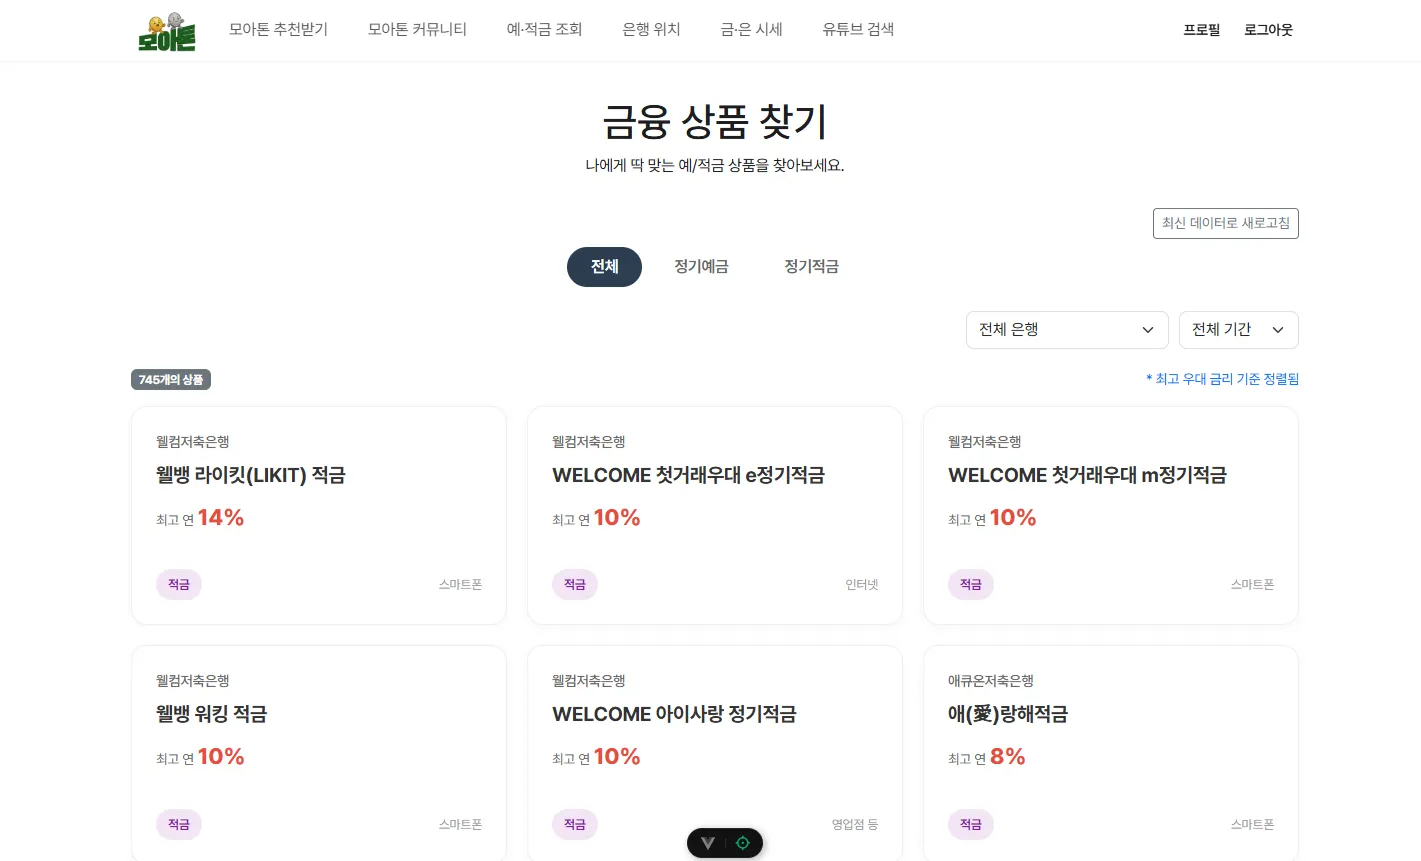Click the 전체 은행 dropdown chevron
The width and height of the screenshot is (1421, 861).
pyautogui.click(x=1147, y=330)
